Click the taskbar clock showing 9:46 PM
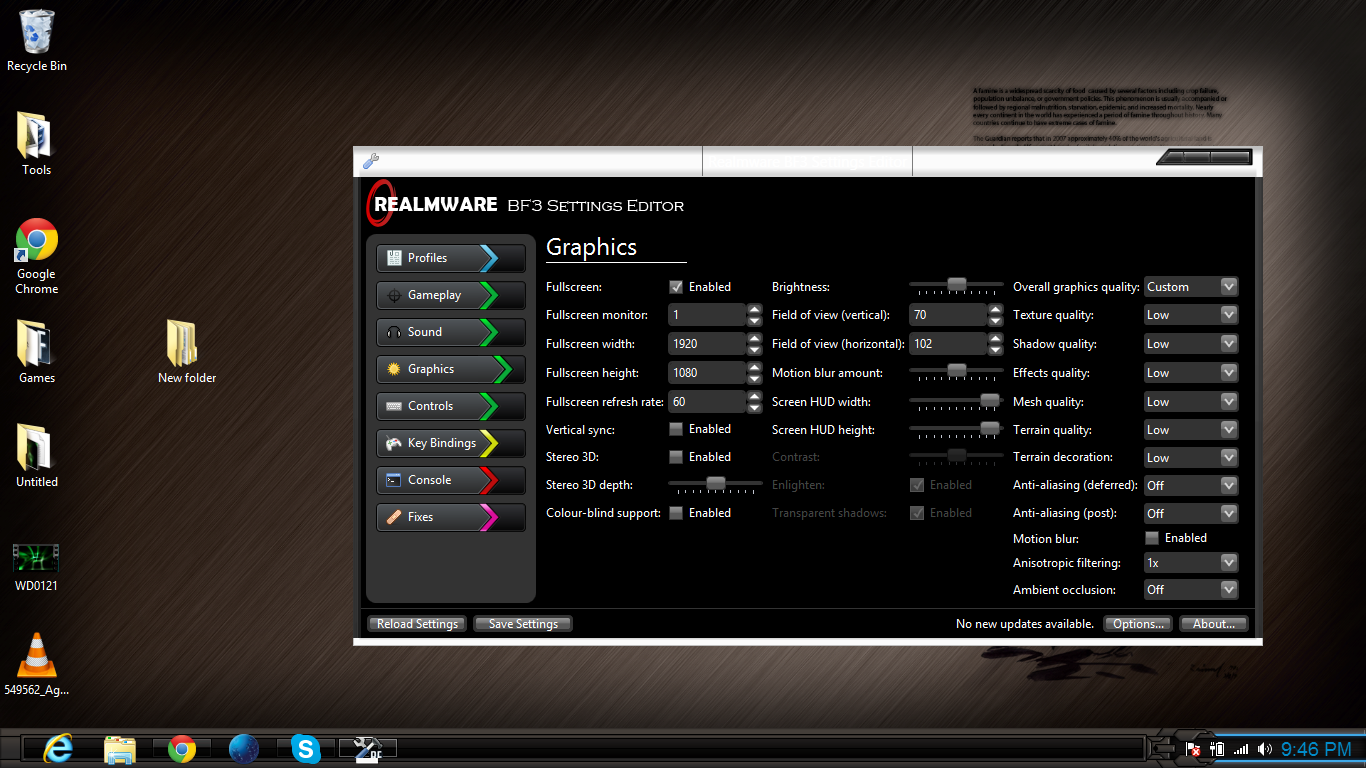Viewport: 1366px width, 768px height. [1316, 749]
